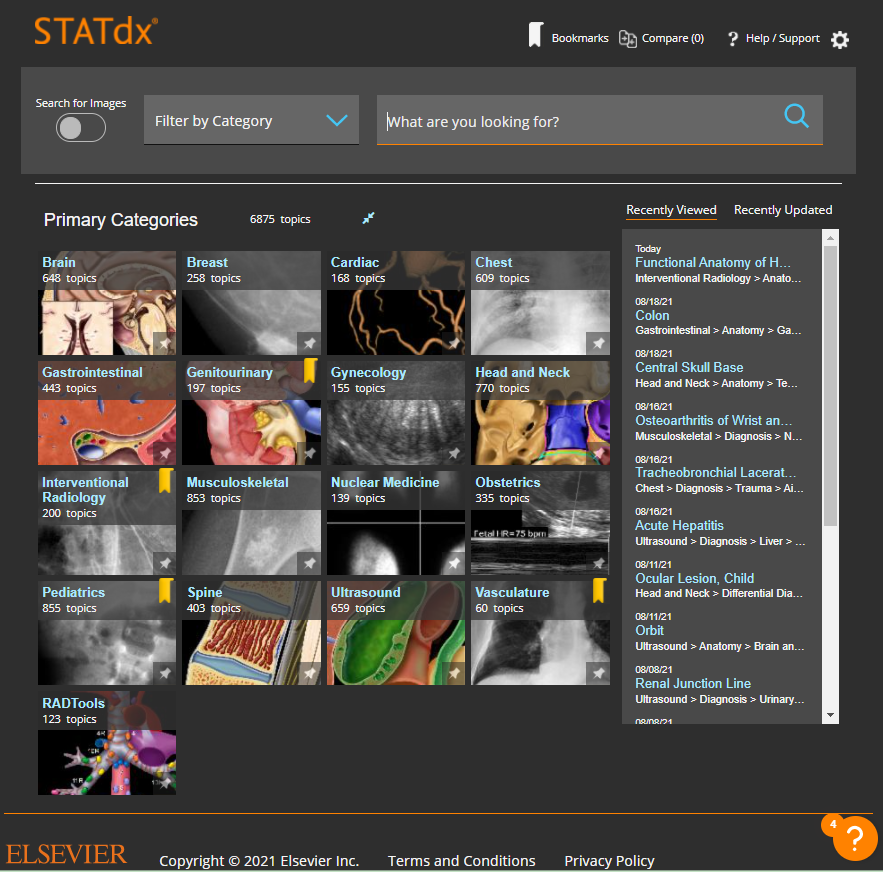Pin the RADTools category tile
The image size is (883, 872).
164,783
